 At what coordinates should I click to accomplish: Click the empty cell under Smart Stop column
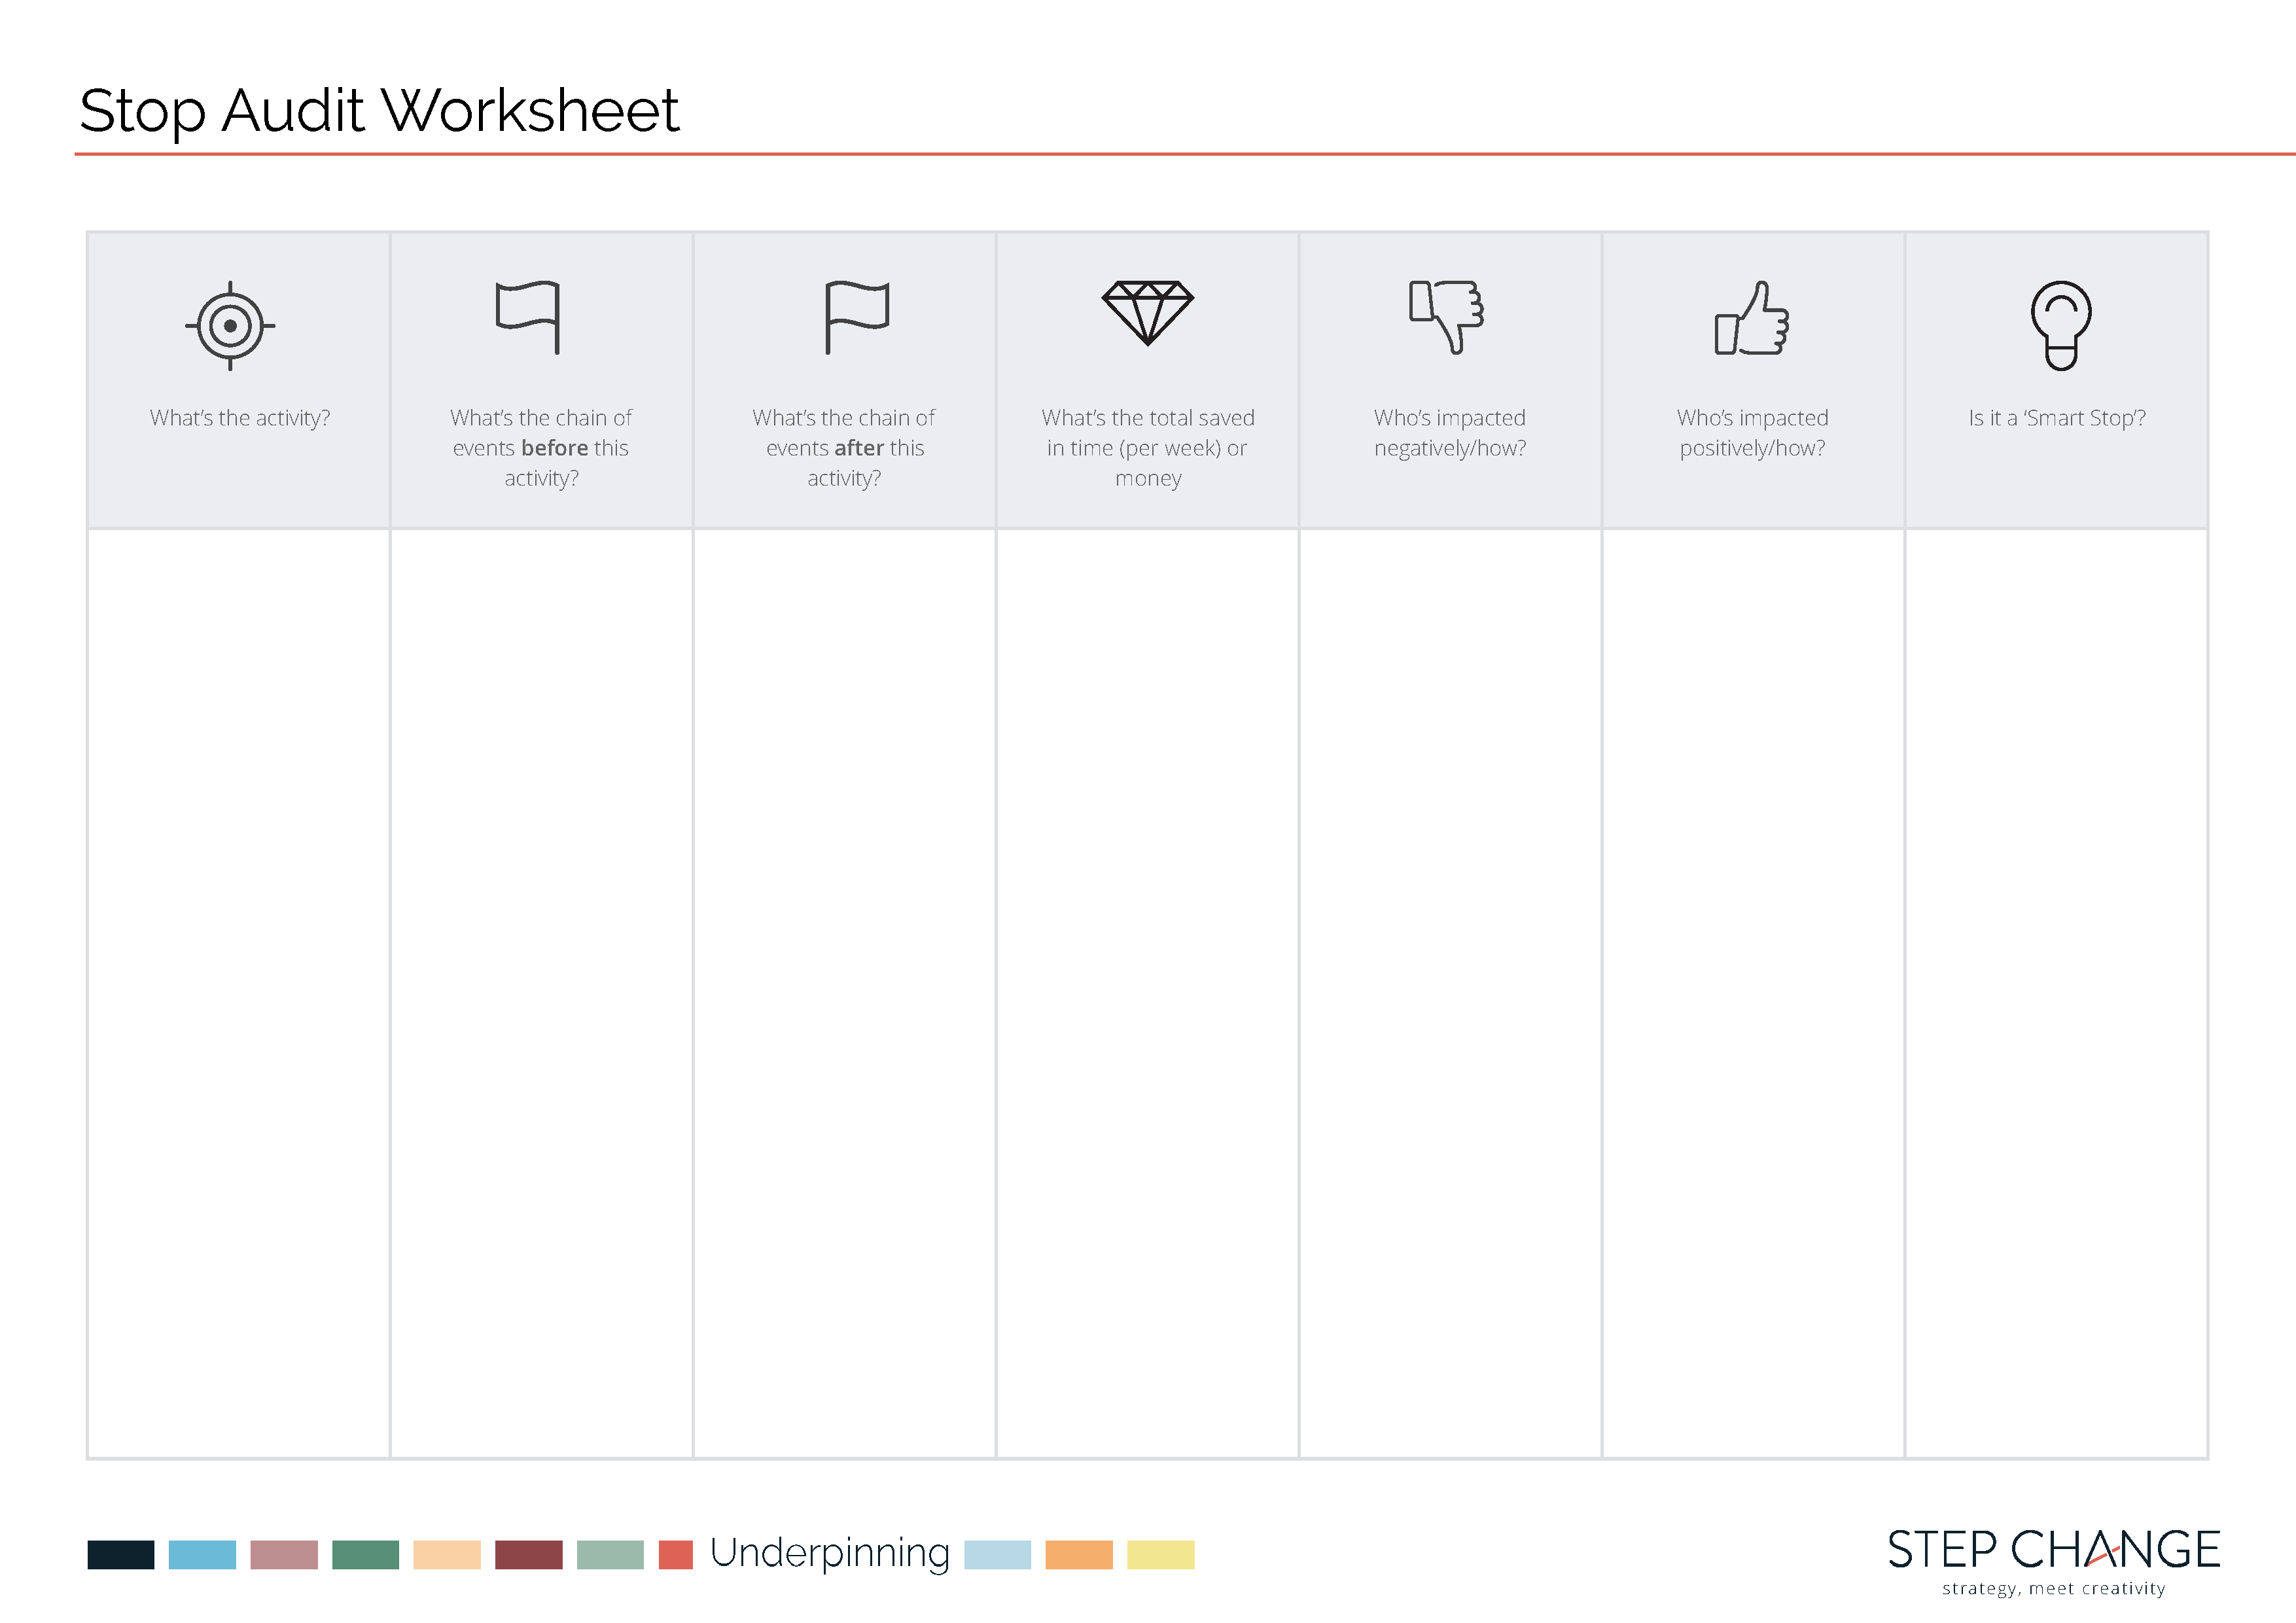click(x=2056, y=993)
